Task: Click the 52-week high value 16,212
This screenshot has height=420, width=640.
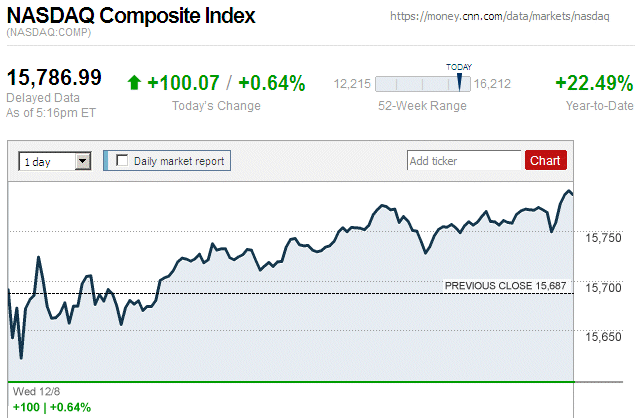Action: 493,84
